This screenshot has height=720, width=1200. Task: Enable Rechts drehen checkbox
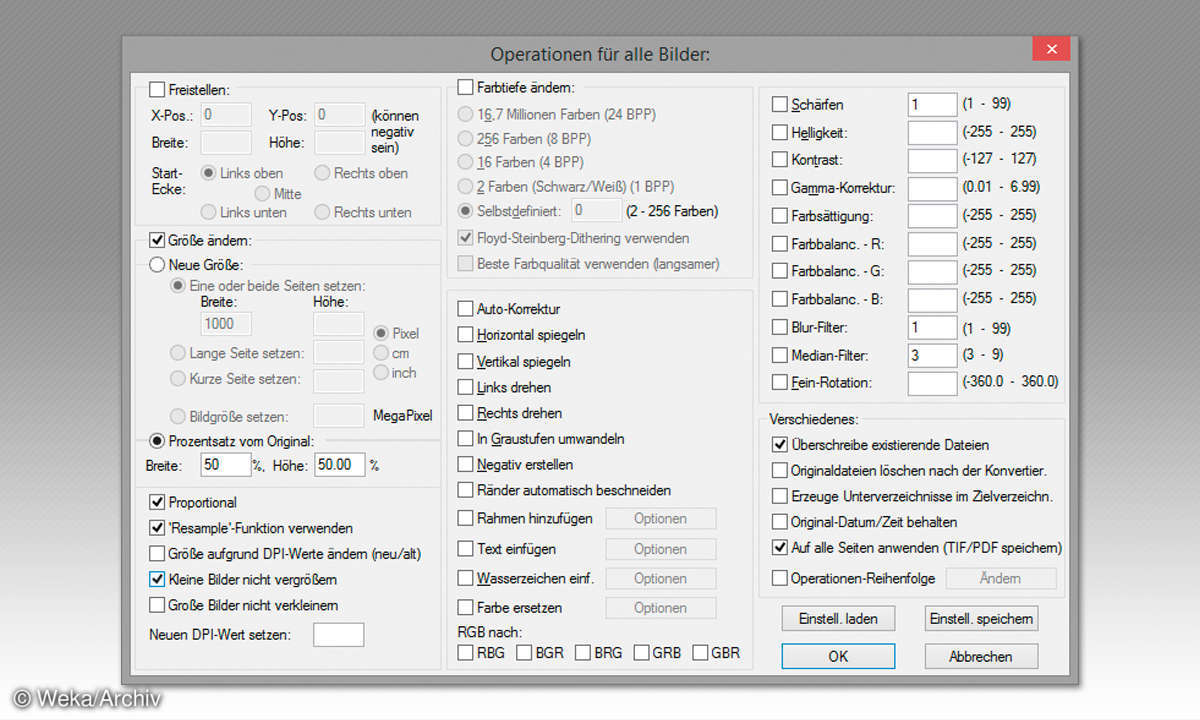coord(465,413)
